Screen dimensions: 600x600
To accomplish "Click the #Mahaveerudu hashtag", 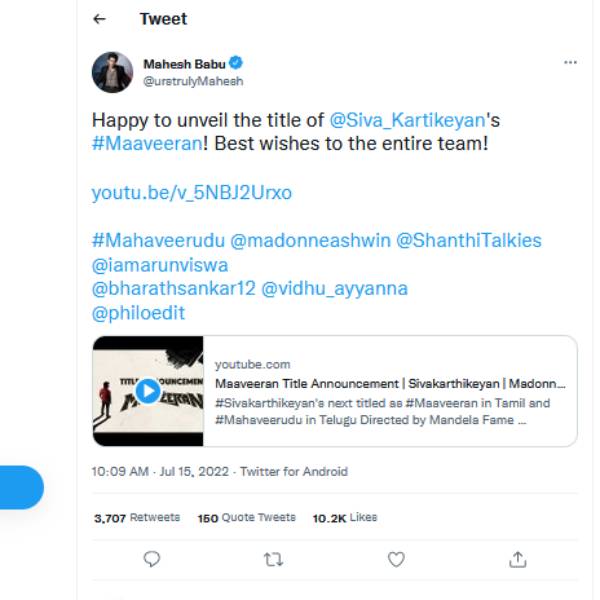I will [x=156, y=241].
